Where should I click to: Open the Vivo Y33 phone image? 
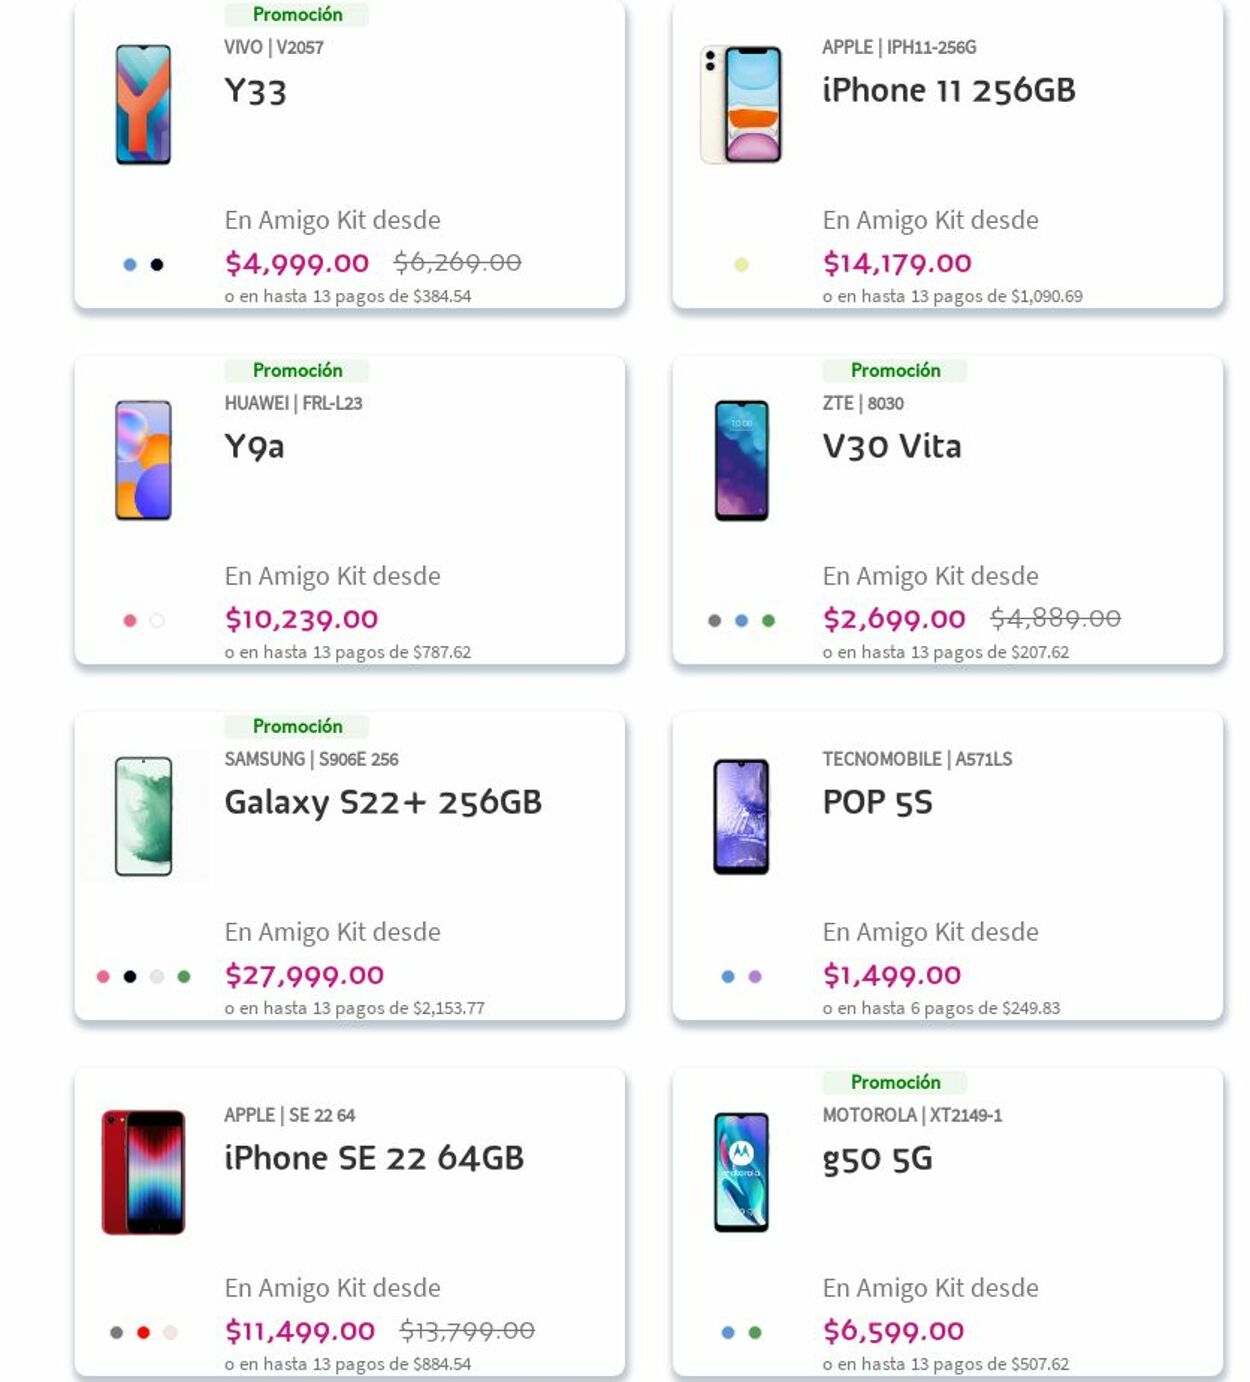coord(143,105)
